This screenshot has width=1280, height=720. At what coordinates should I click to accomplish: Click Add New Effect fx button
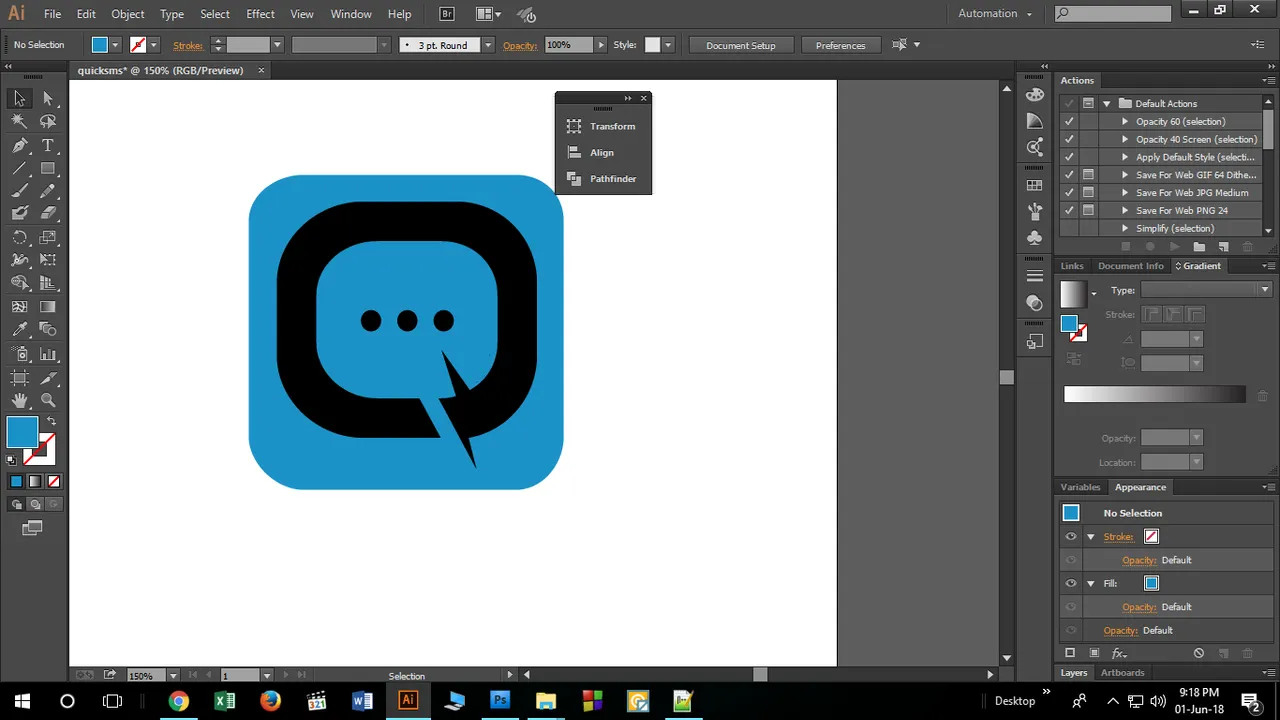pyautogui.click(x=1119, y=653)
